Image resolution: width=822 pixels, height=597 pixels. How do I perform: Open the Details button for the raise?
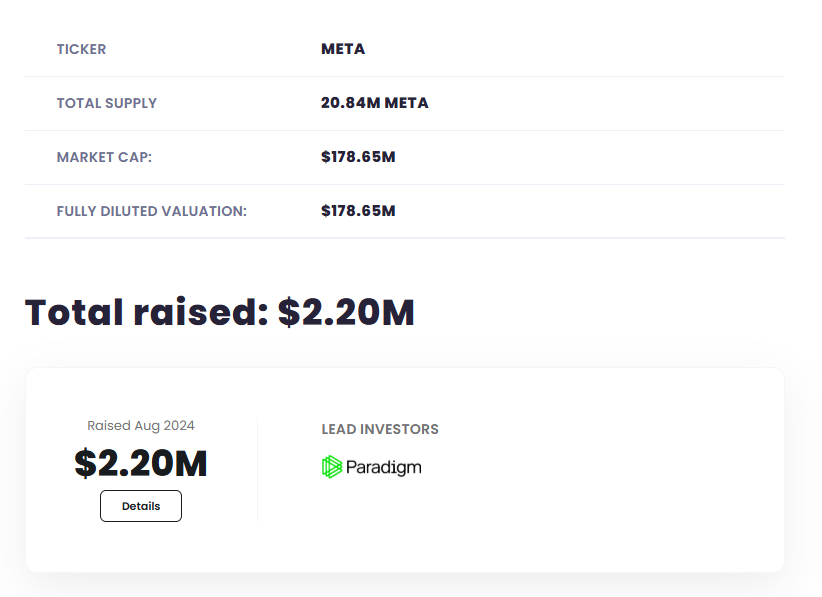point(141,506)
